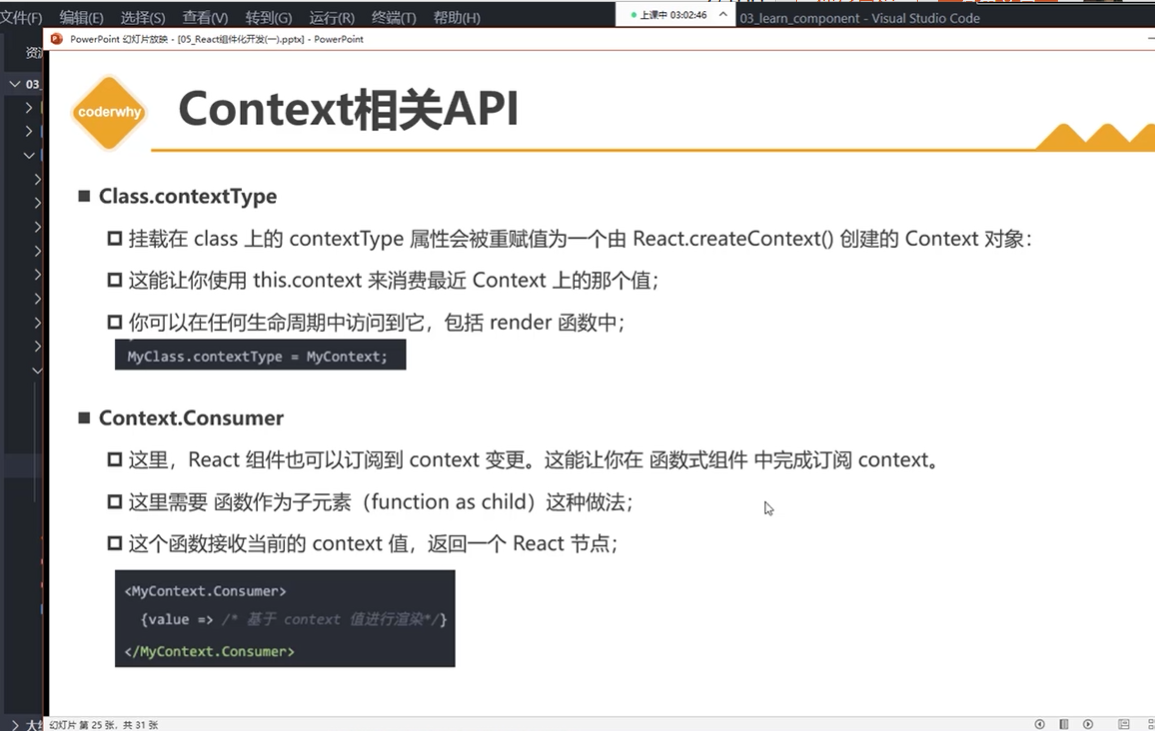Image resolution: width=1155 pixels, height=731 pixels.
Task: Expand the 大纲 section chevron in VS Code sidebar
Action: click(14, 725)
